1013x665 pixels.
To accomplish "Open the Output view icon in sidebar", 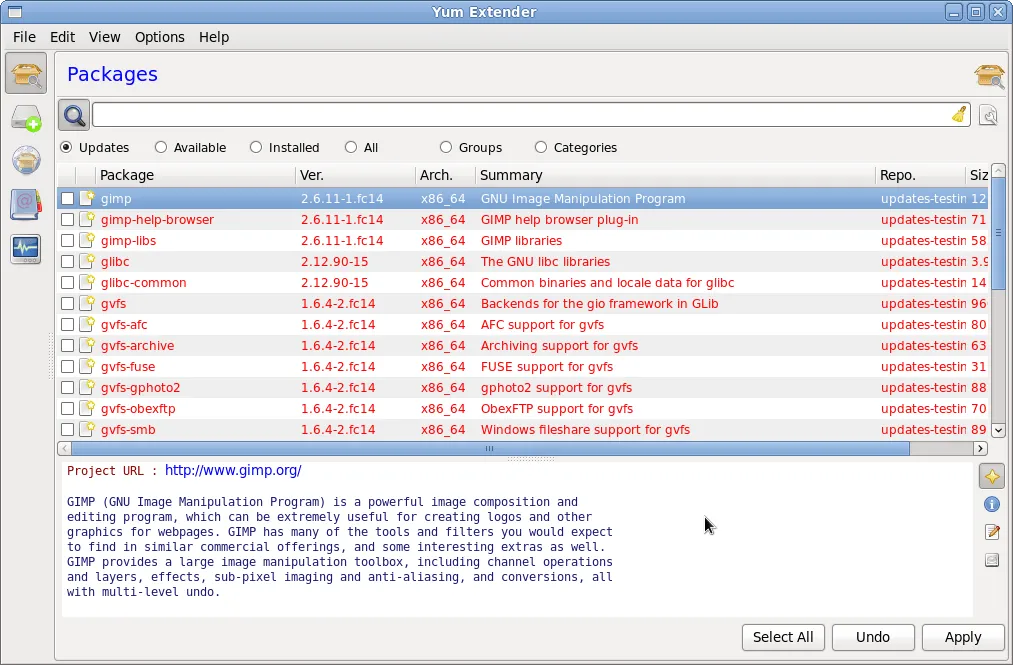I will point(26,249).
